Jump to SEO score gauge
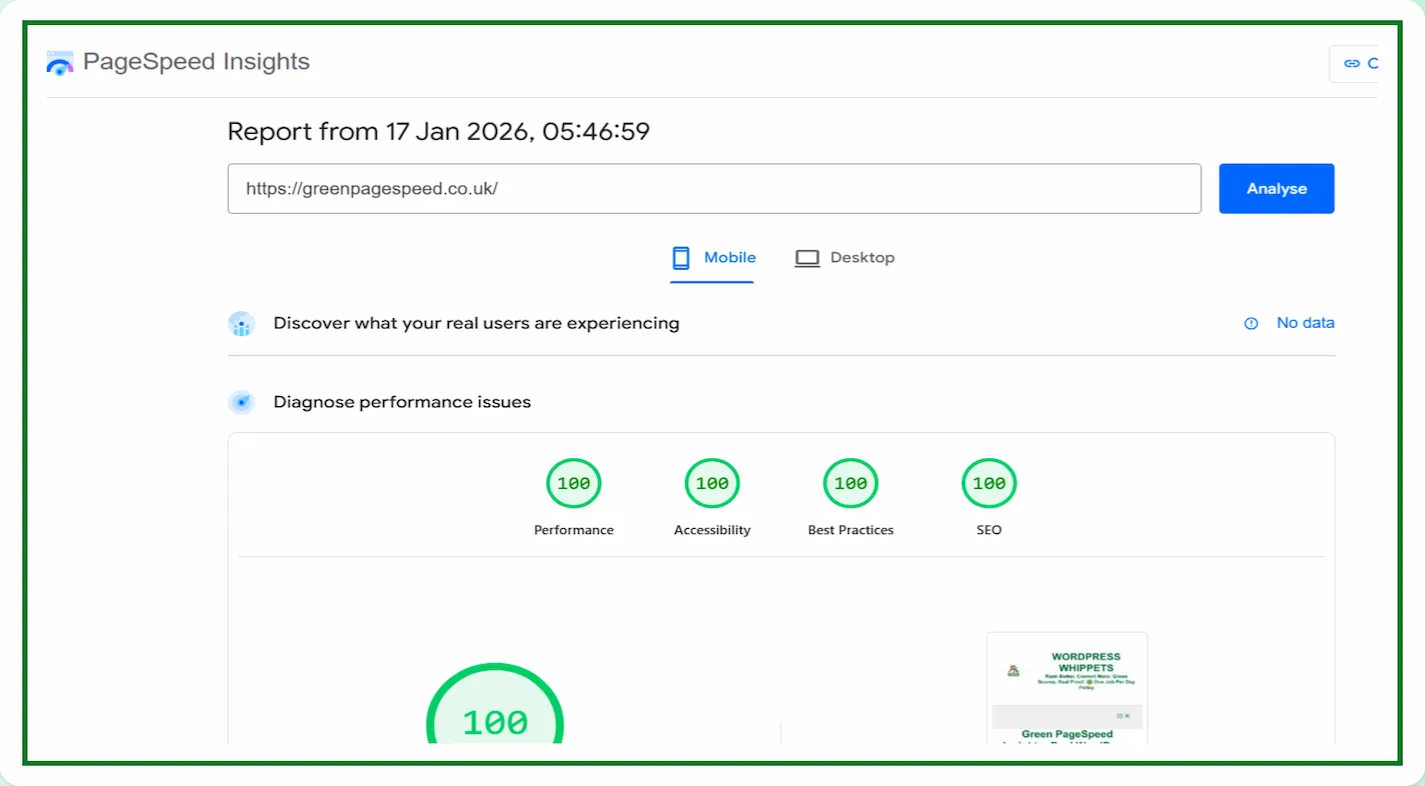1425x786 pixels. coord(989,484)
